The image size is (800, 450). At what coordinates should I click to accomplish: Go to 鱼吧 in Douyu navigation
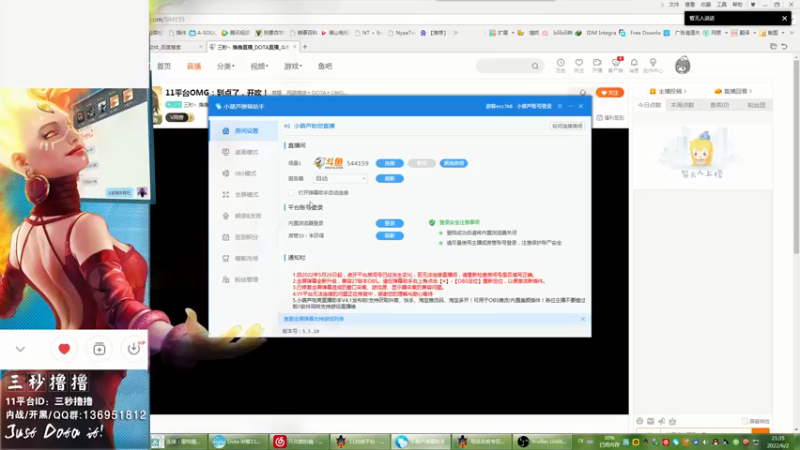325,66
